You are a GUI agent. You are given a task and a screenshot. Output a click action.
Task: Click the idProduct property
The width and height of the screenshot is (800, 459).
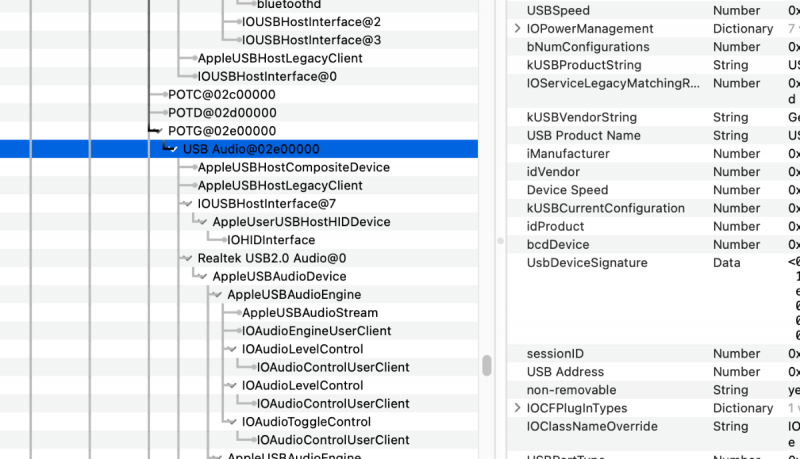pos(556,226)
